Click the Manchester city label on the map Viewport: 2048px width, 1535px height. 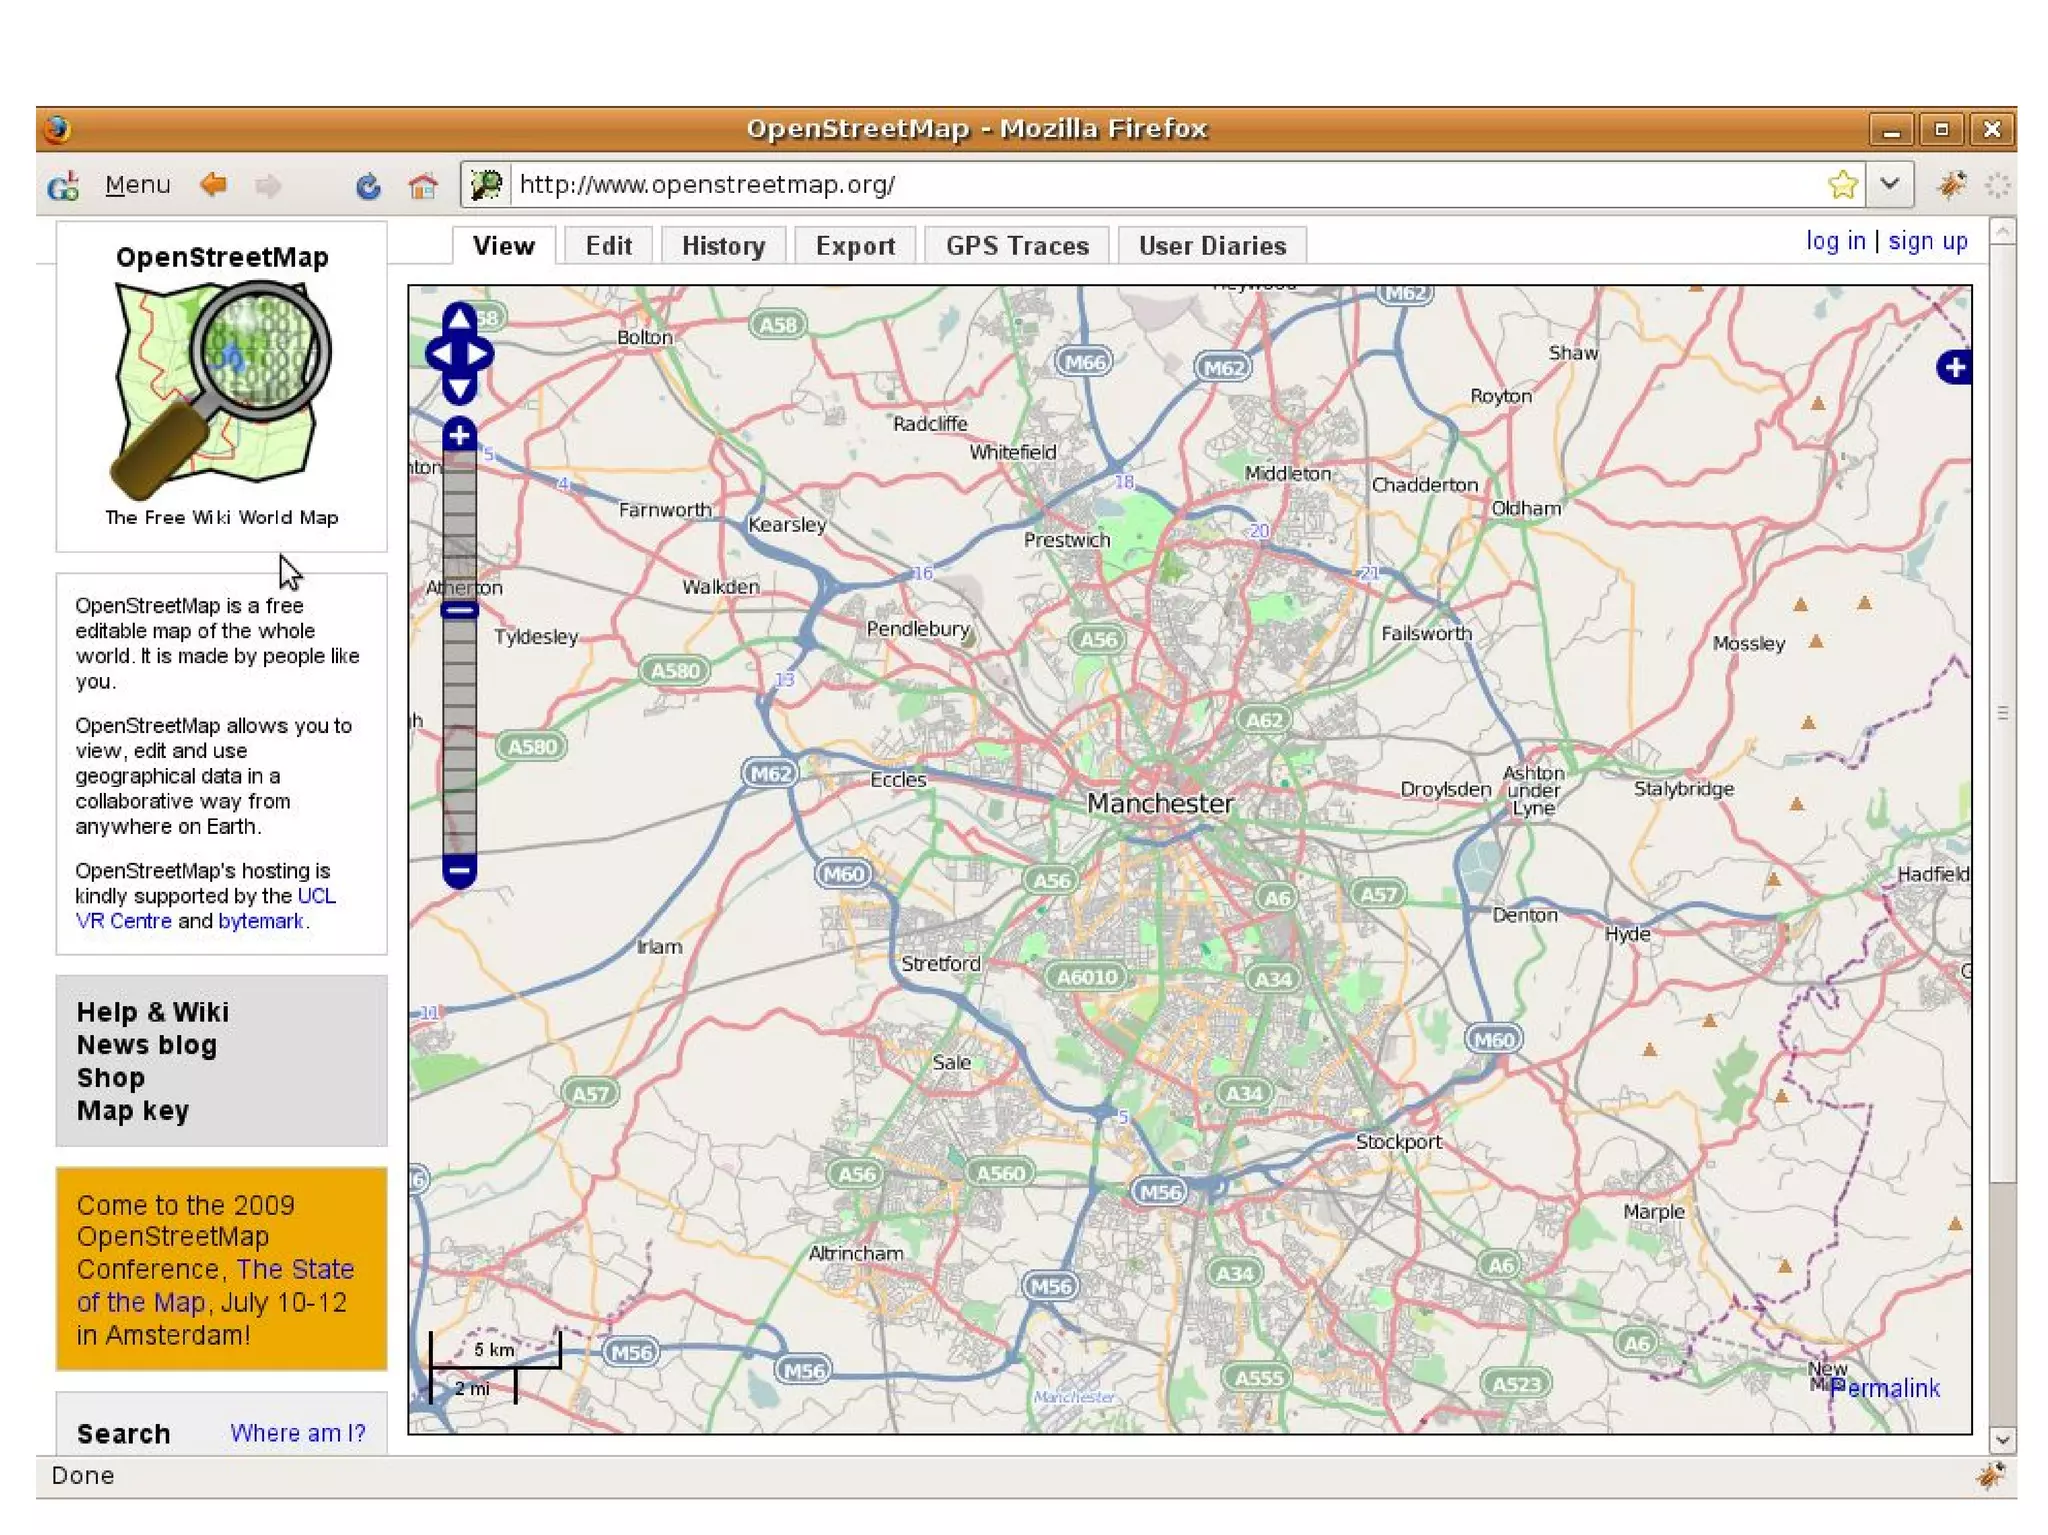pos(1160,803)
